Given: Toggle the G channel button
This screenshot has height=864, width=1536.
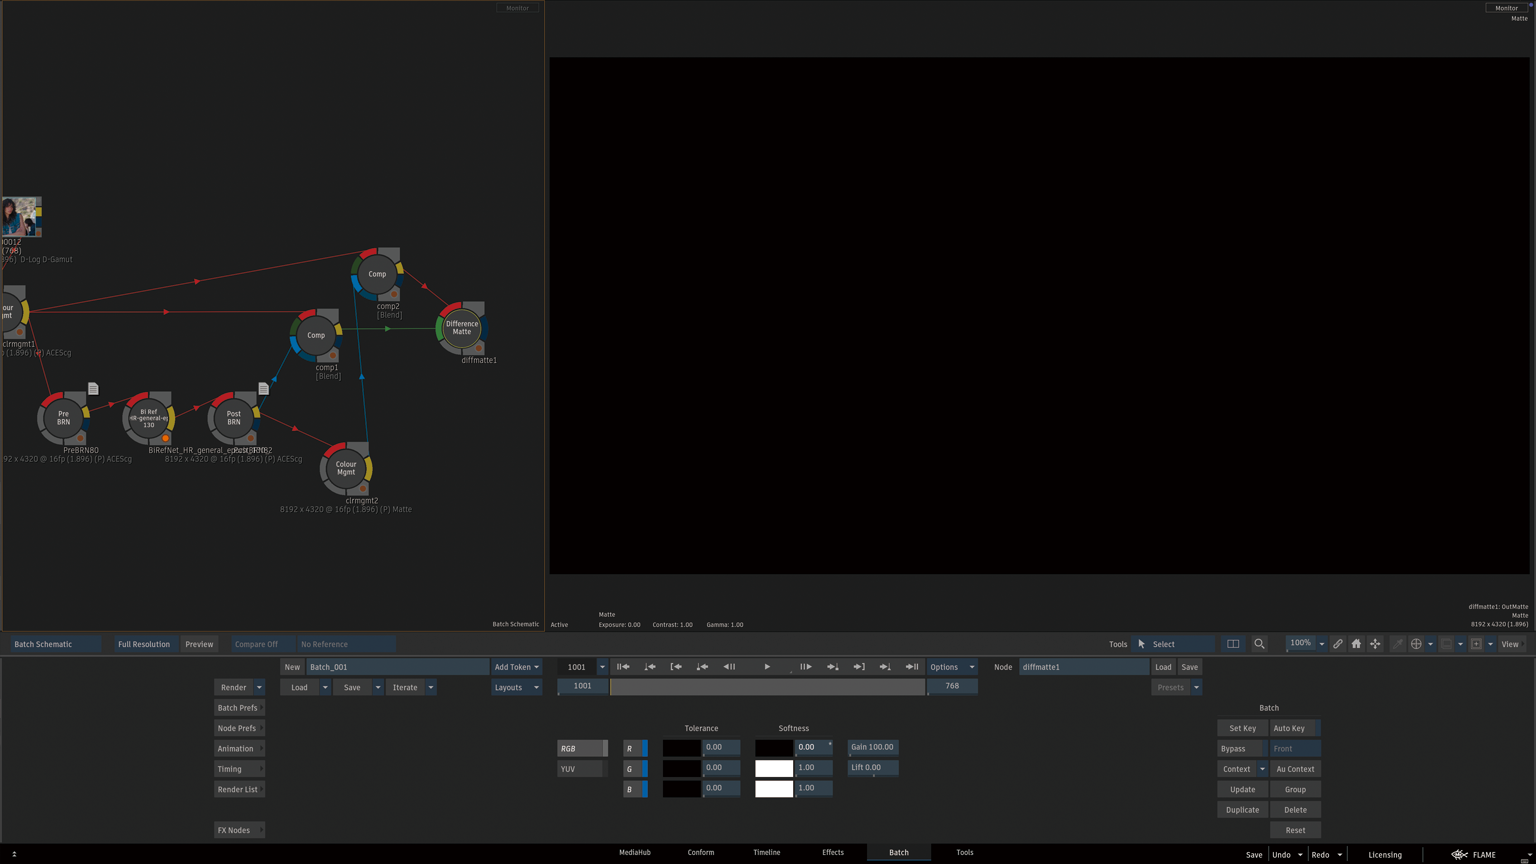Looking at the screenshot, I should 635,768.
